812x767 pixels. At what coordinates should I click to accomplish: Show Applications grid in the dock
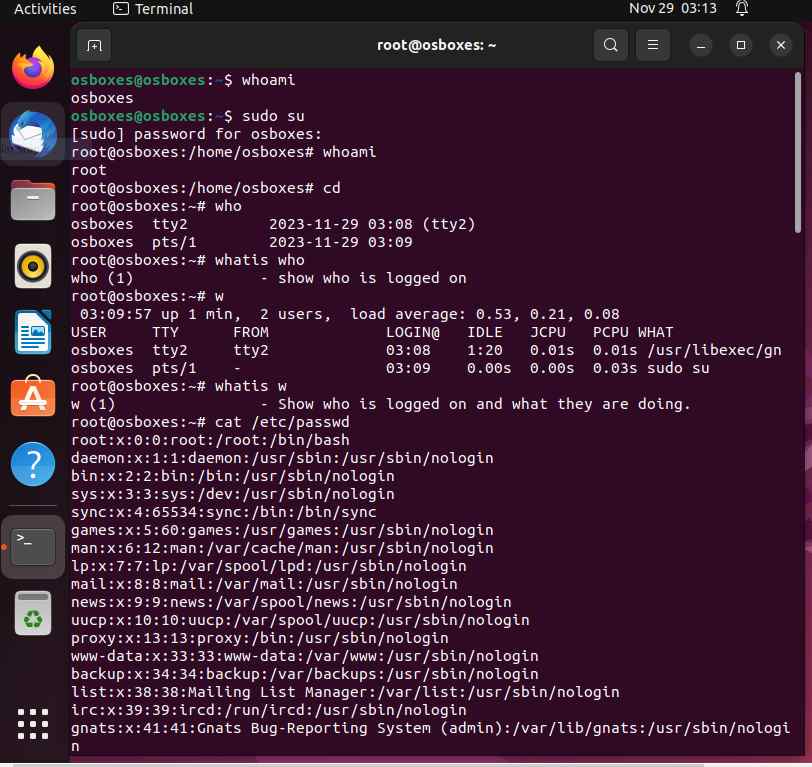pyautogui.click(x=33, y=723)
